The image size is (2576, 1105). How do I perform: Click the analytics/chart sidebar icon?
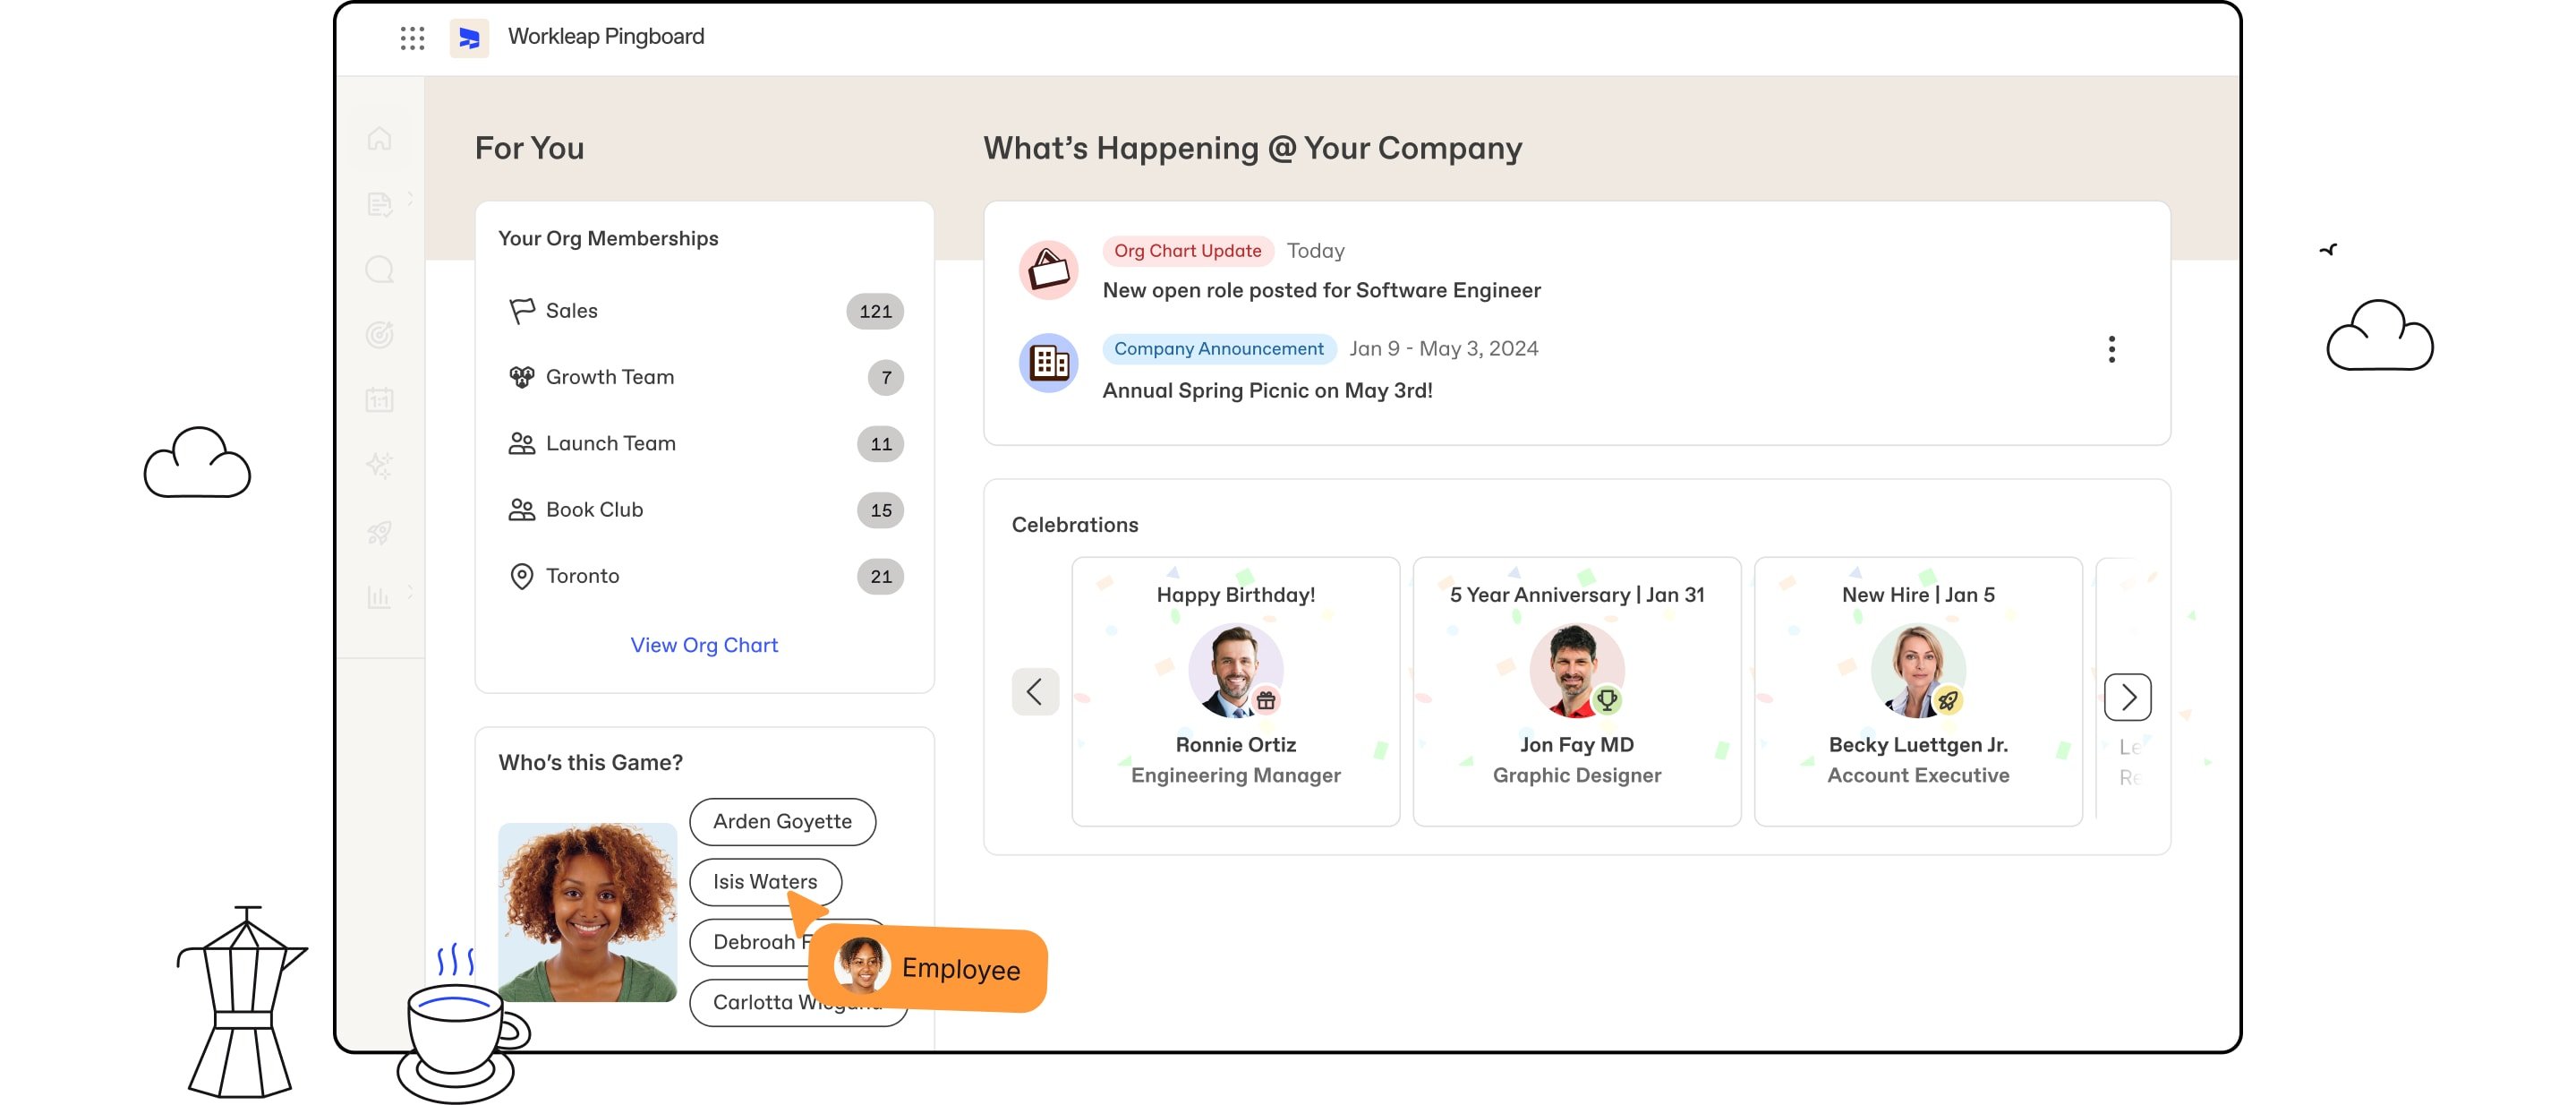pos(381,595)
